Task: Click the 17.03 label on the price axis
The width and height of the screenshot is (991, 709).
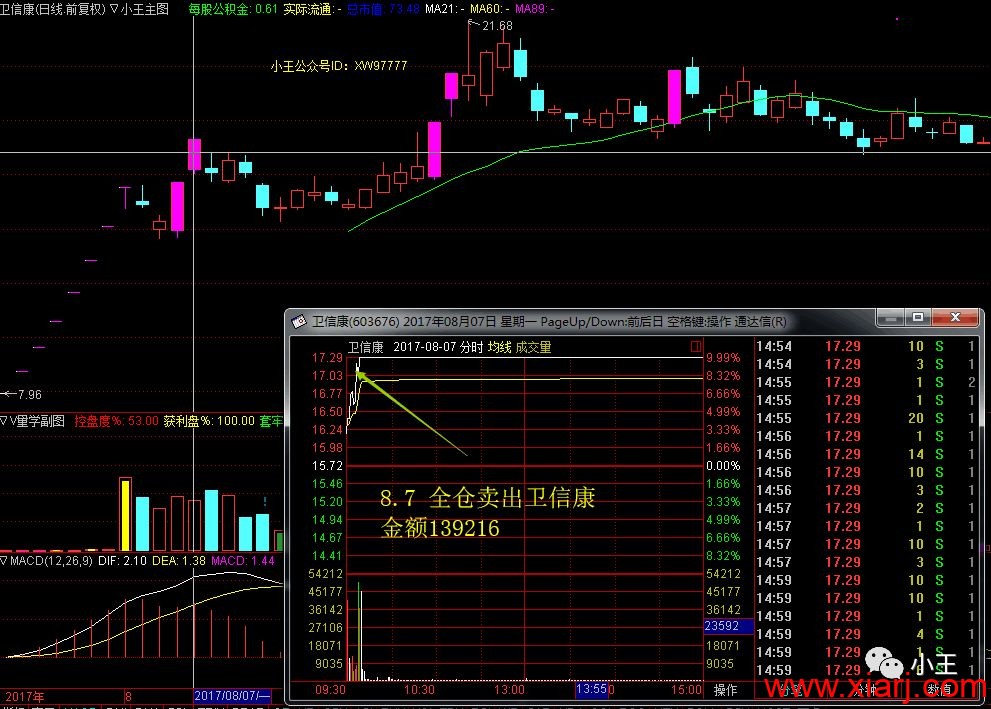Action: pos(327,375)
